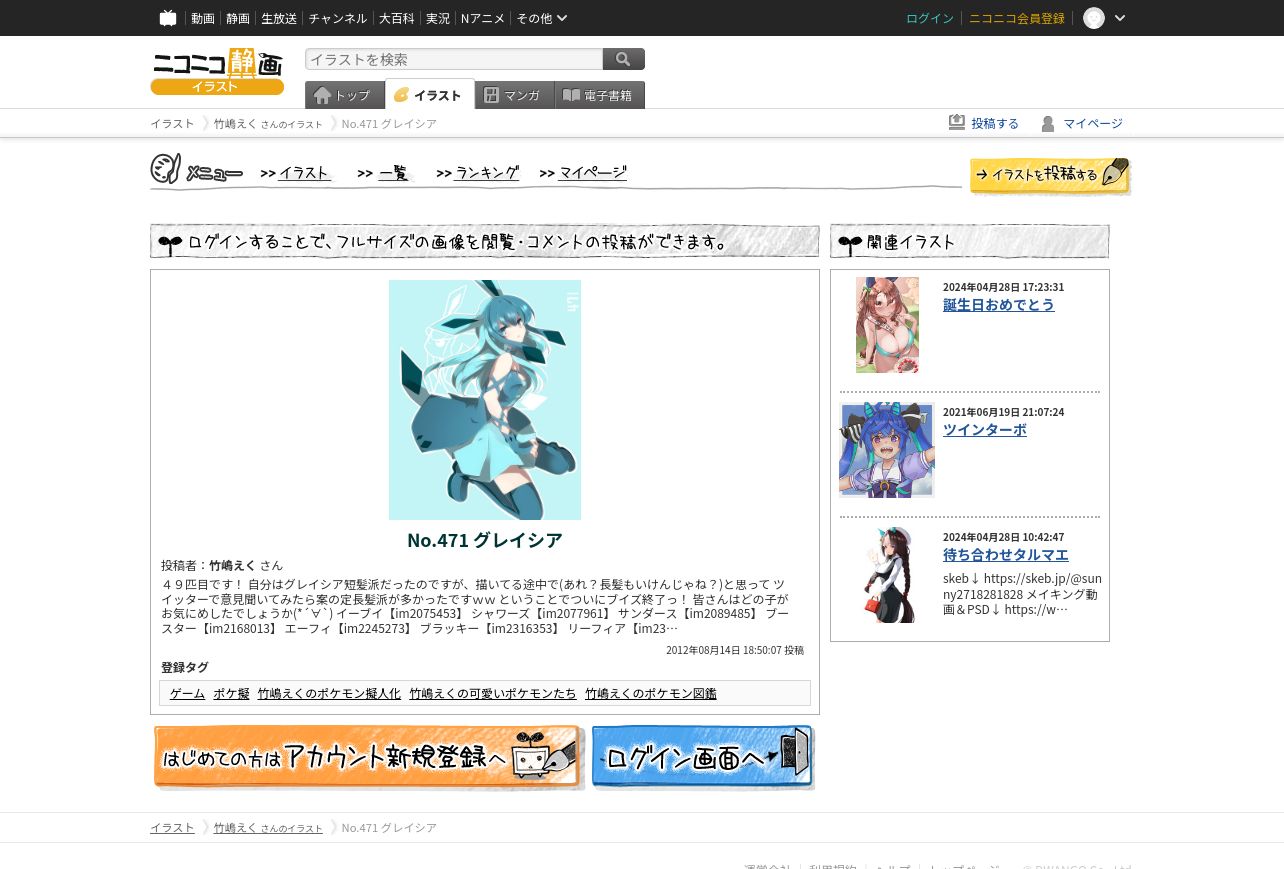Expand the user menu chevron
The height and width of the screenshot is (869, 1284).
(1120, 18)
